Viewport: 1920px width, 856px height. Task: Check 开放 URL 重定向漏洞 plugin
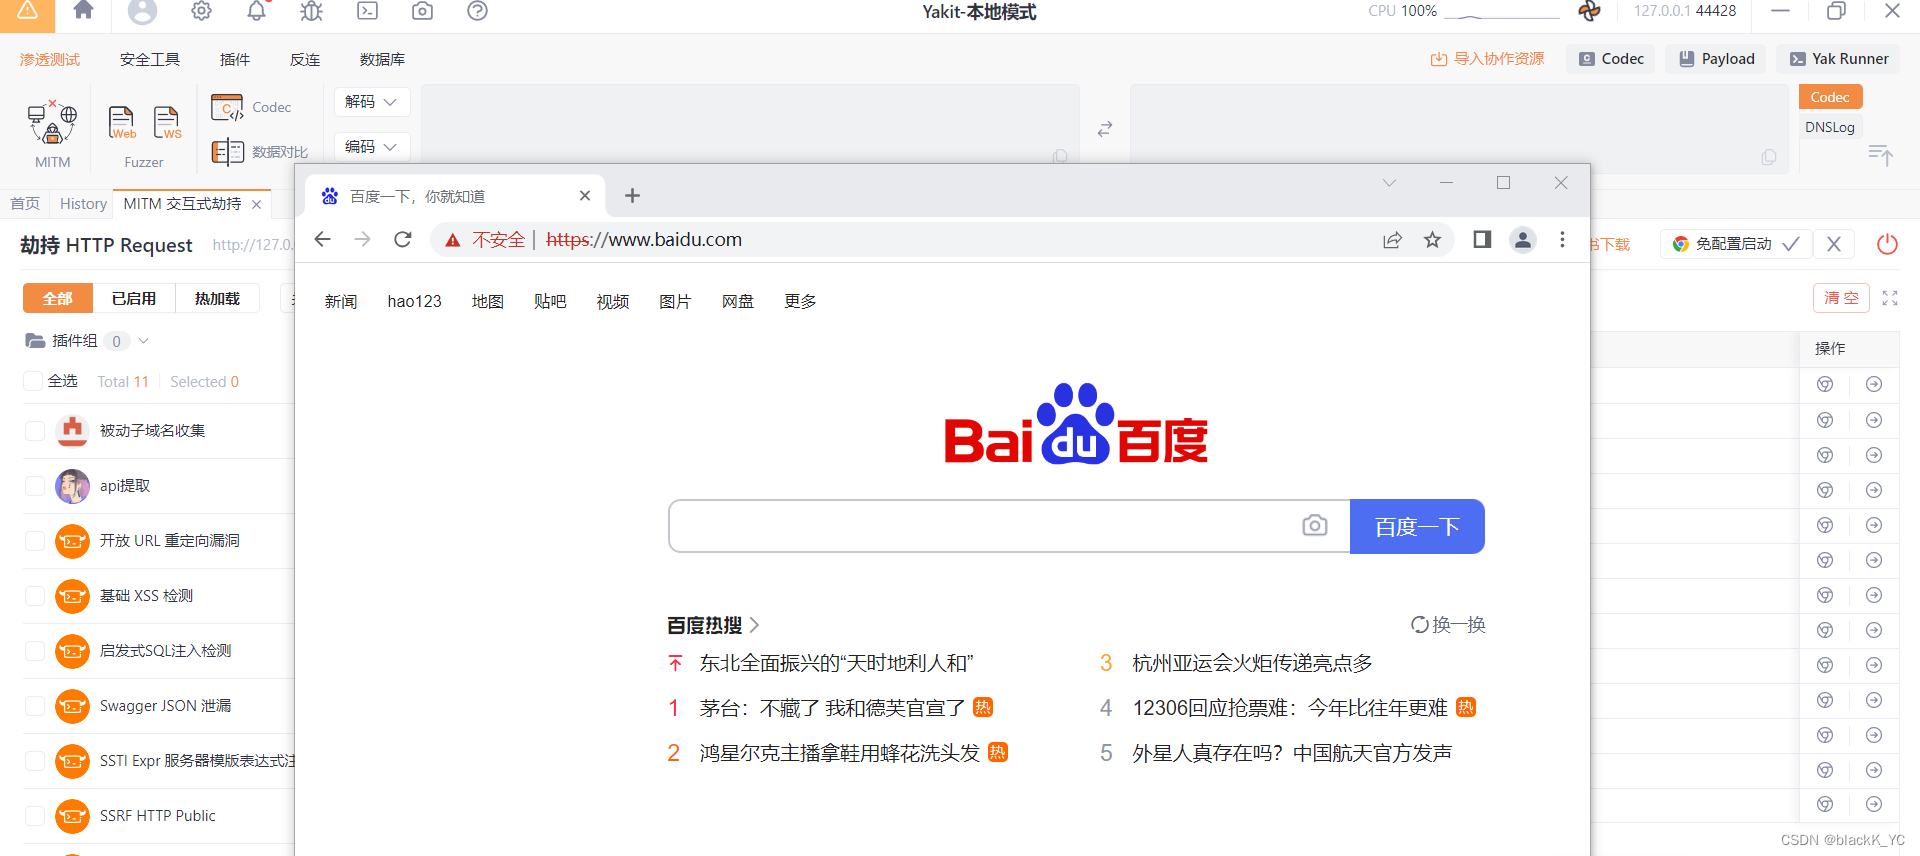[x=35, y=541]
